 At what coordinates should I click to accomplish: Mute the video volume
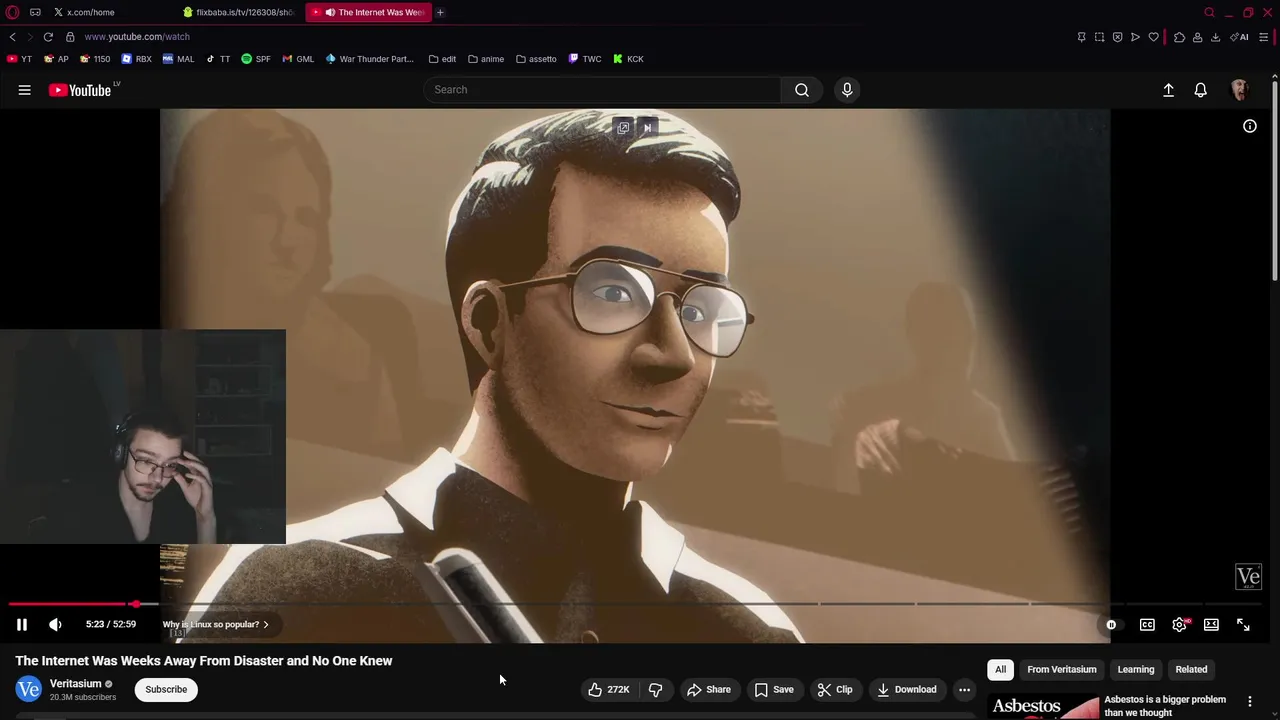tap(55, 625)
